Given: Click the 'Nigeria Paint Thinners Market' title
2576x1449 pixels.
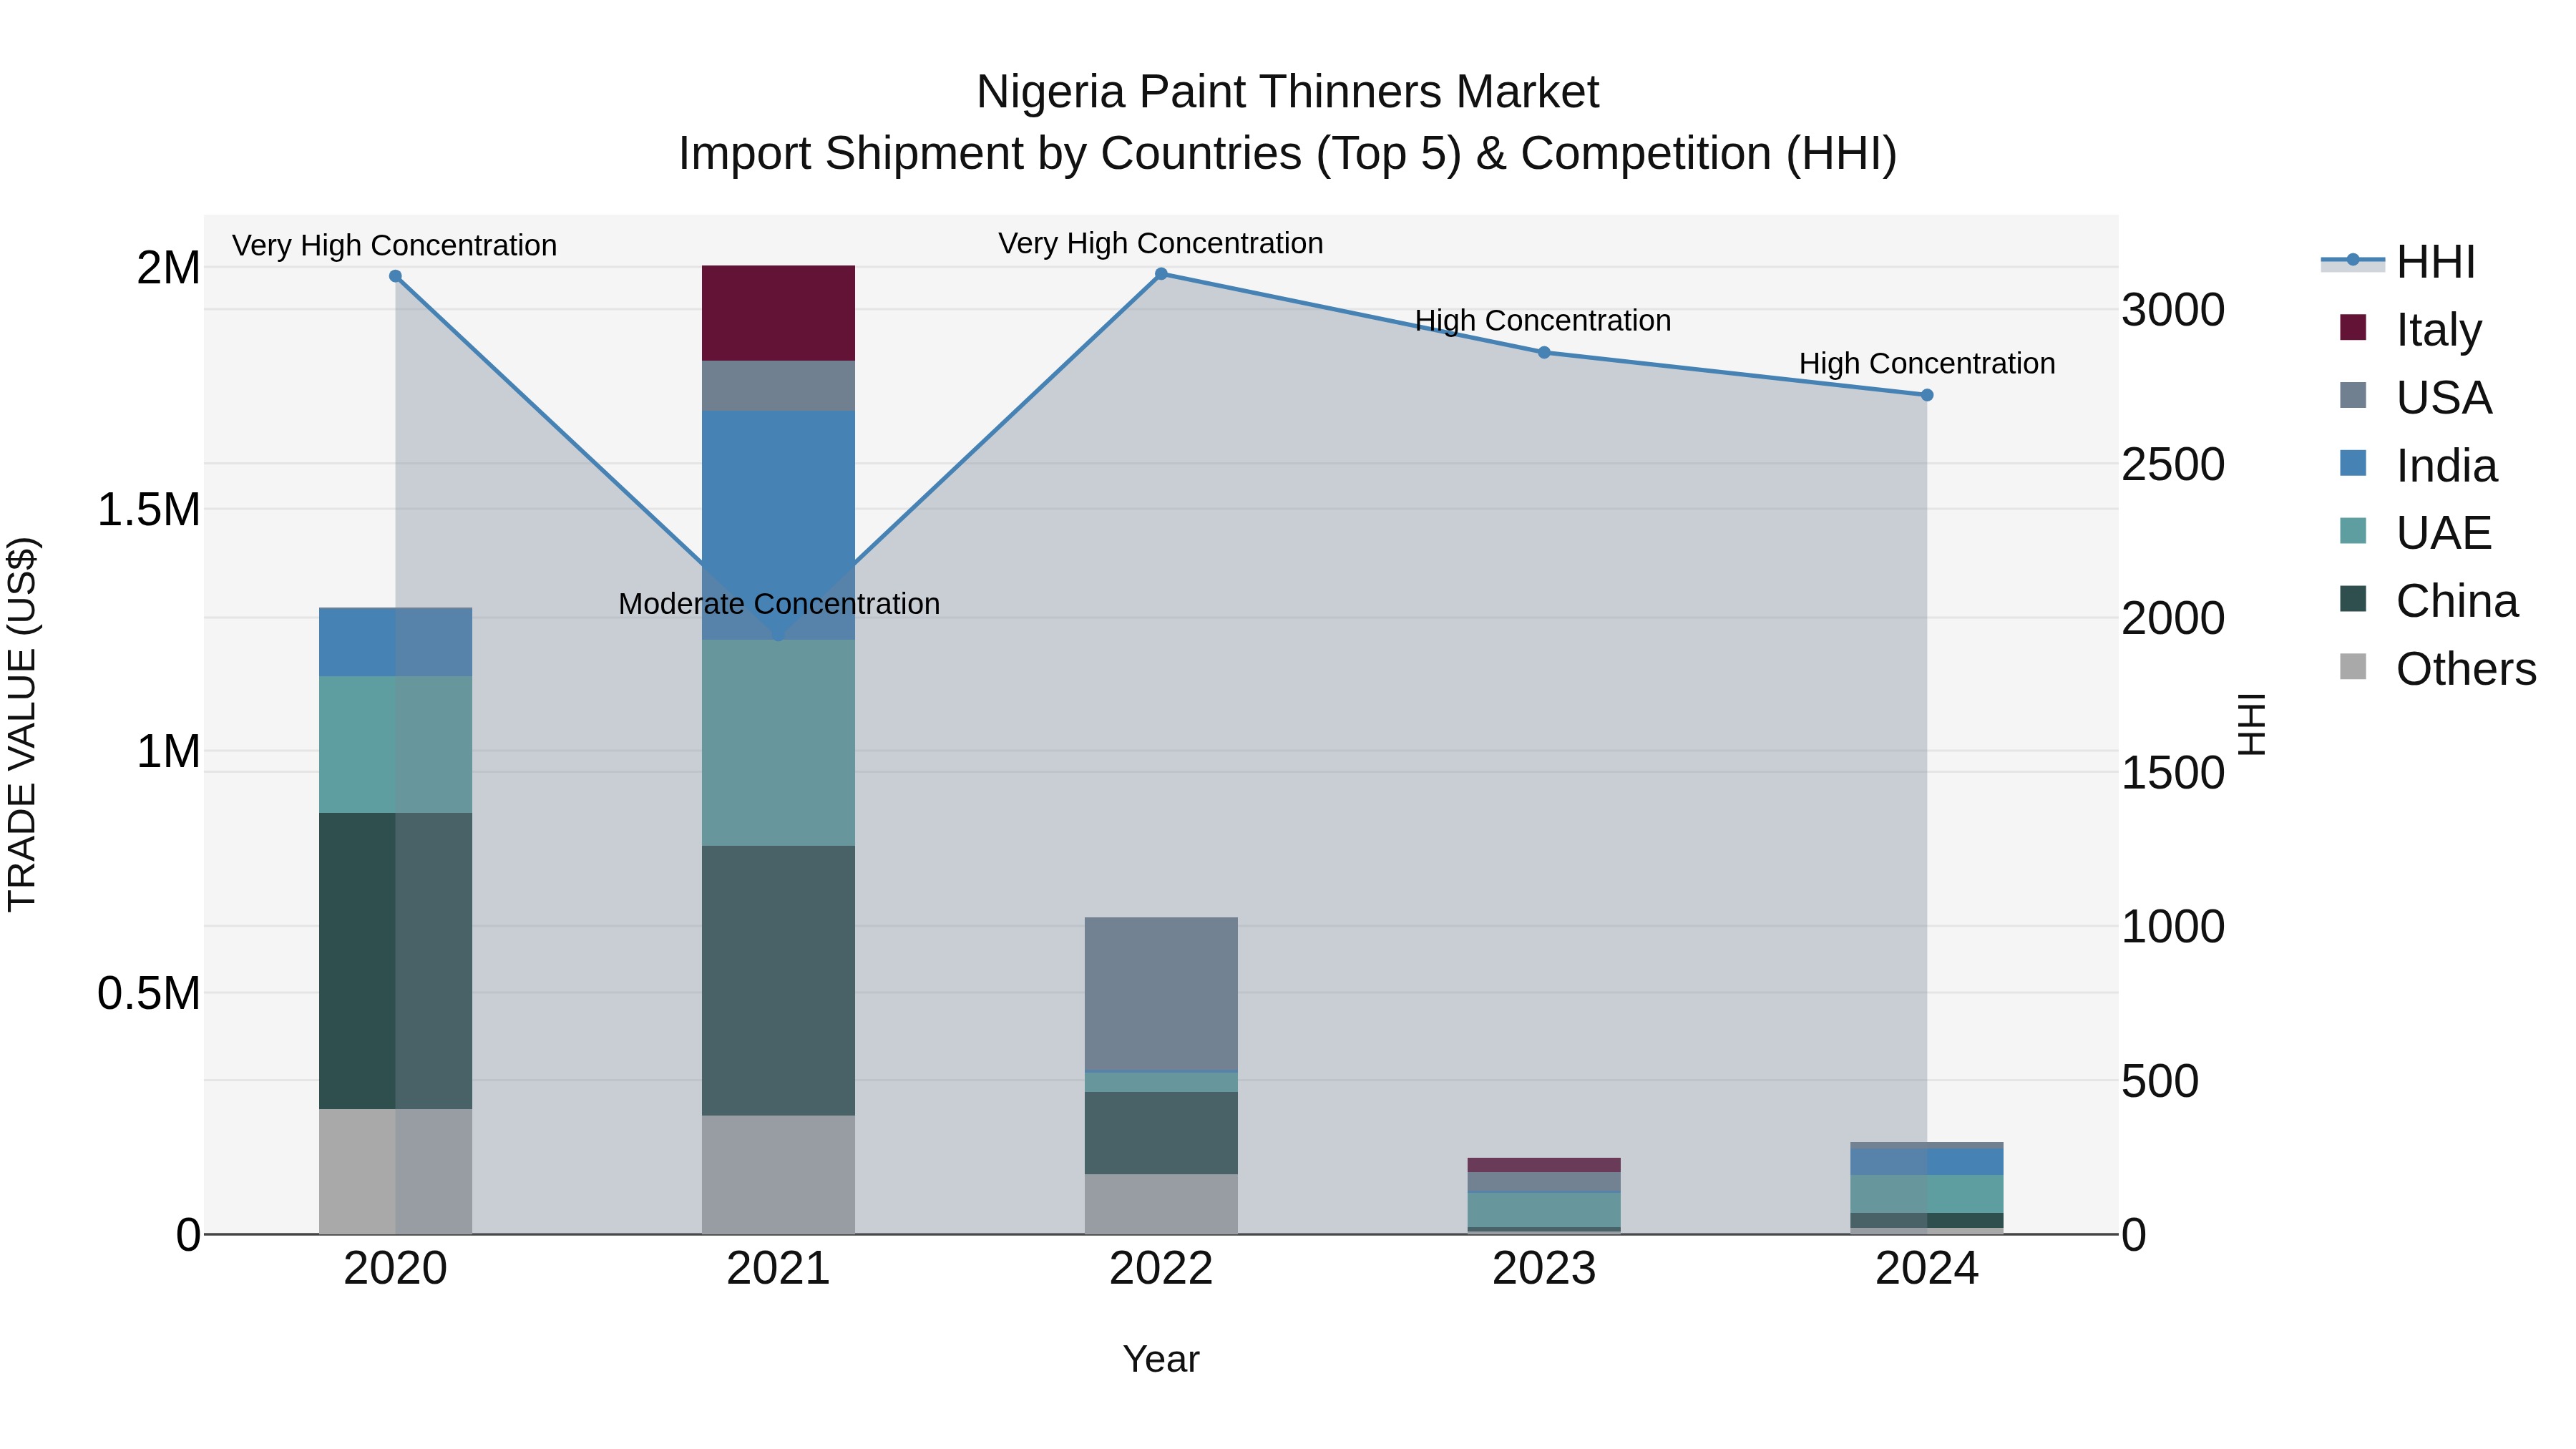Looking at the screenshot, I should tap(1288, 92).
